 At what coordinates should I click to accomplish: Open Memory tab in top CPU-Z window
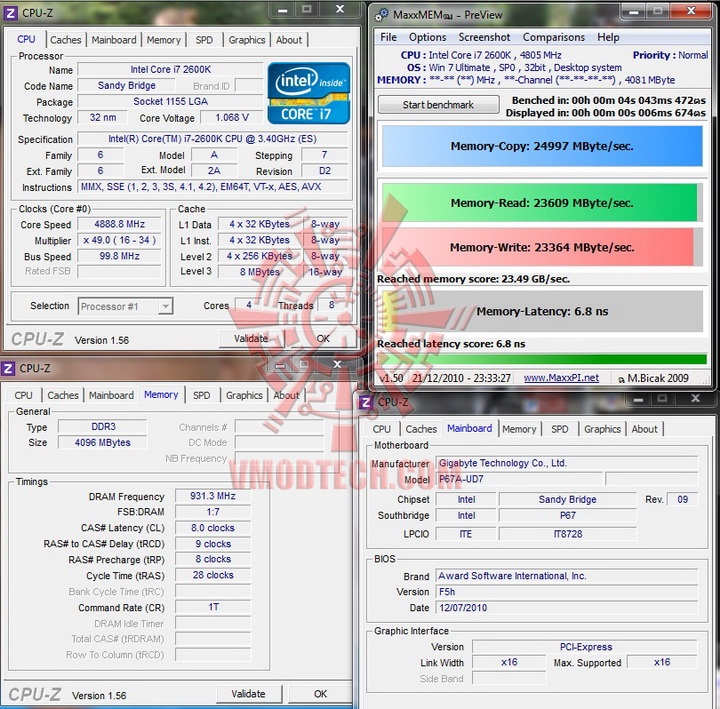click(x=163, y=40)
